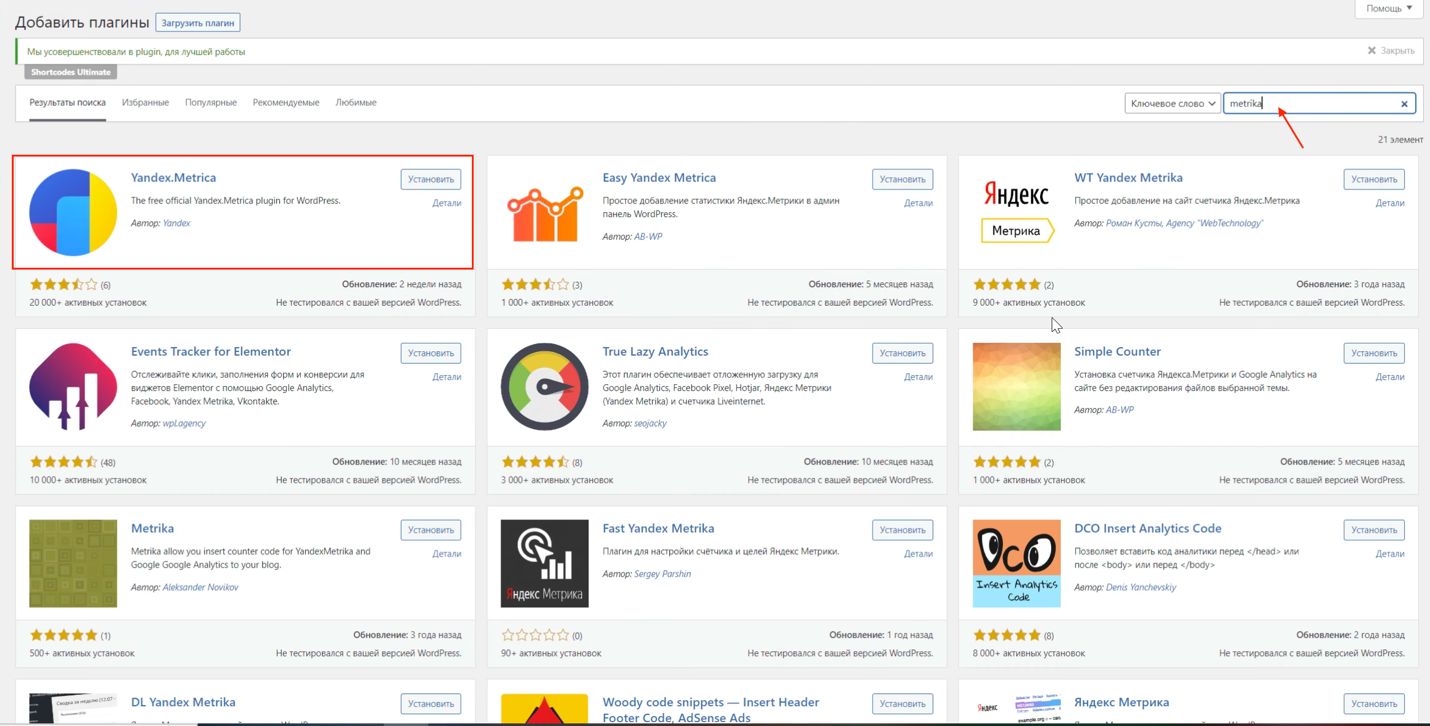
Task: Install the Яндекс Метрика plugin
Action: [x=1374, y=704]
